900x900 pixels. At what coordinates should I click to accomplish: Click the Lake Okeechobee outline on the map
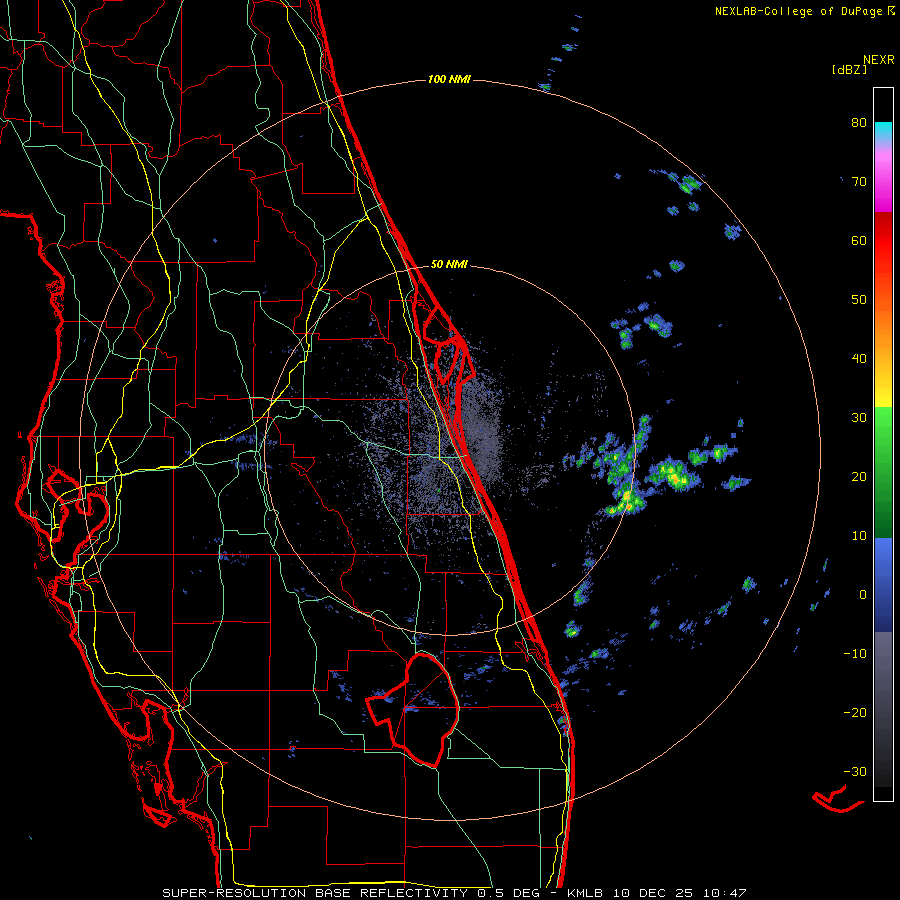[413, 709]
